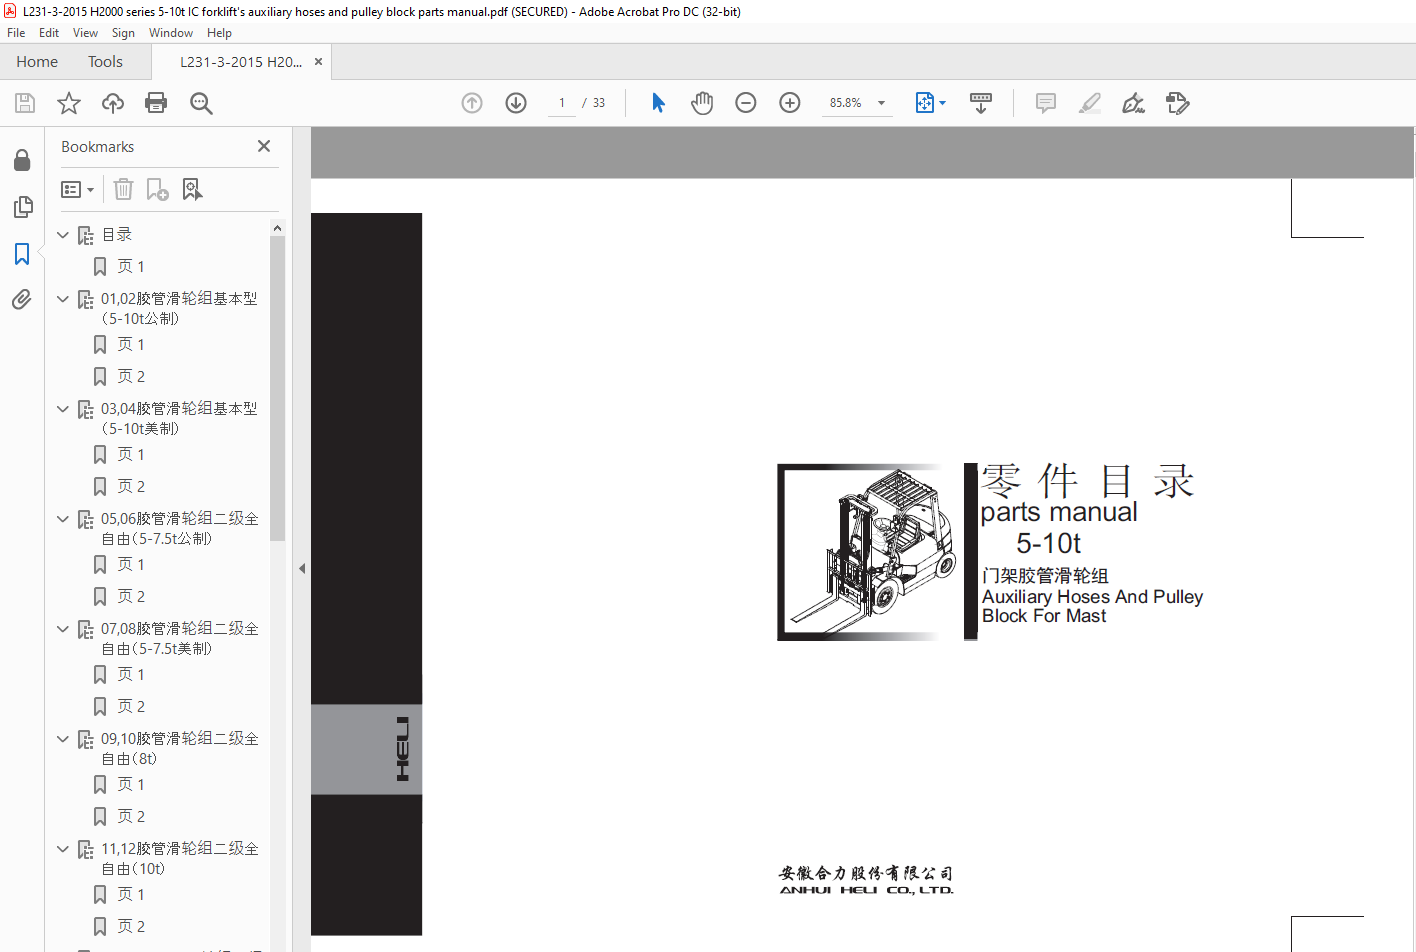Save the file with the floppy disk icon
The image size is (1416, 952).
25,103
